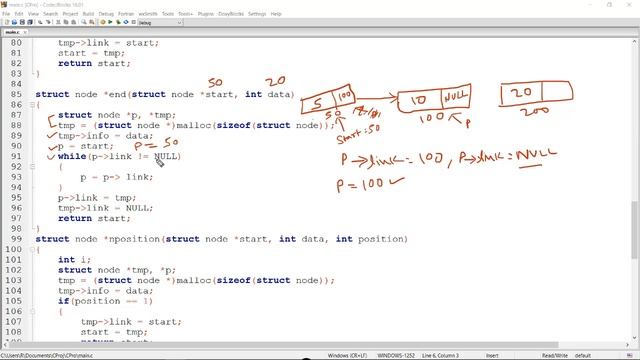
Task: Open the Edit menu
Action: click(x=19, y=14)
